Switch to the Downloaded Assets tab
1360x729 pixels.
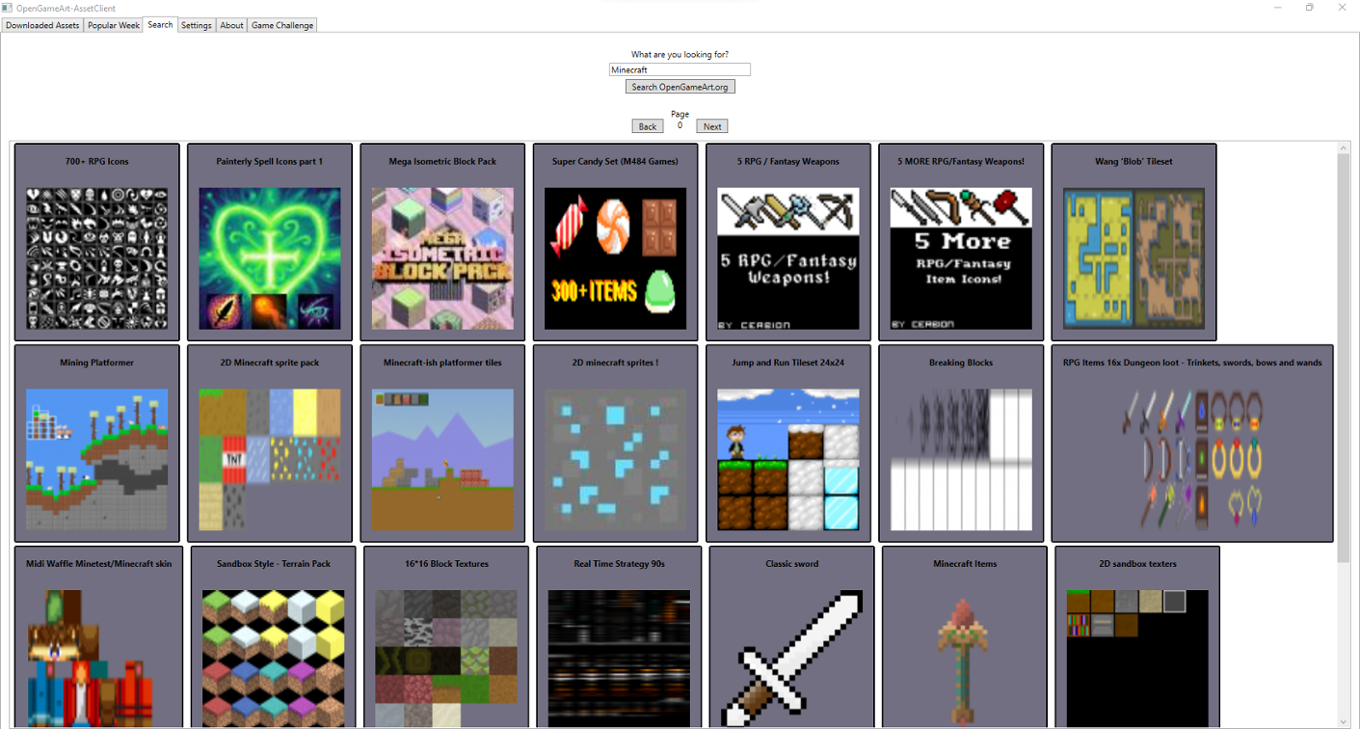(42, 25)
